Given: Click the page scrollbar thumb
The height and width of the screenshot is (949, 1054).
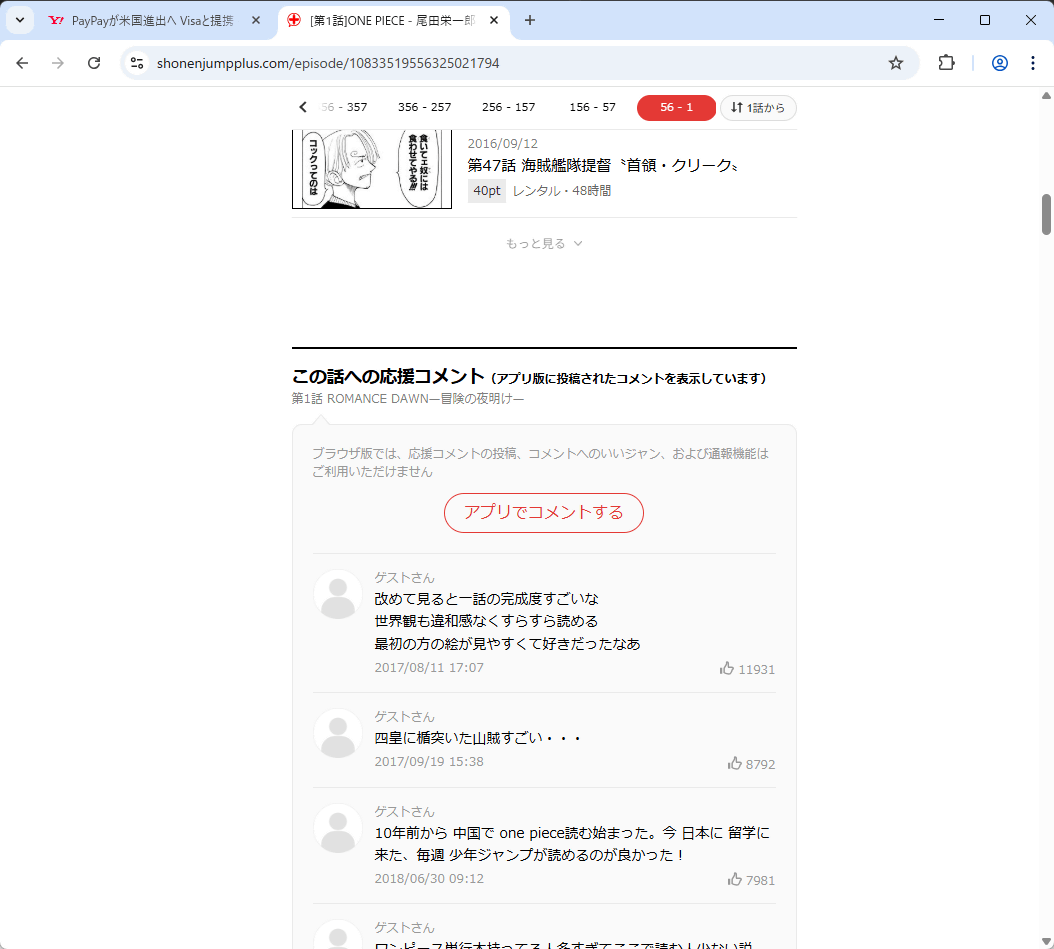Looking at the screenshot, I should click(x=1046, y=214).
